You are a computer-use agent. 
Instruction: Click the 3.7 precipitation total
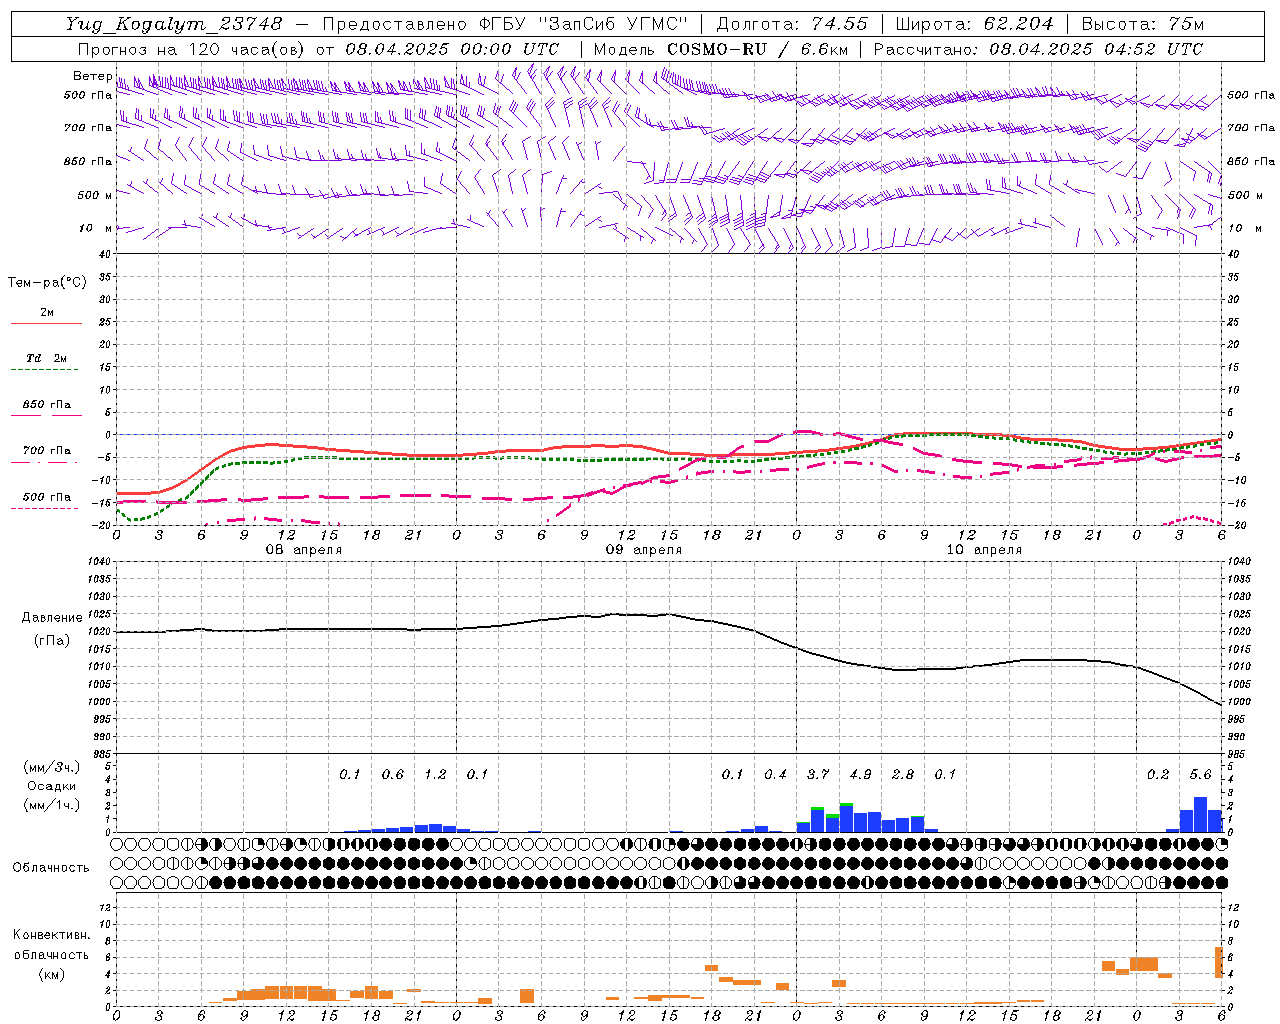(818, 774)
